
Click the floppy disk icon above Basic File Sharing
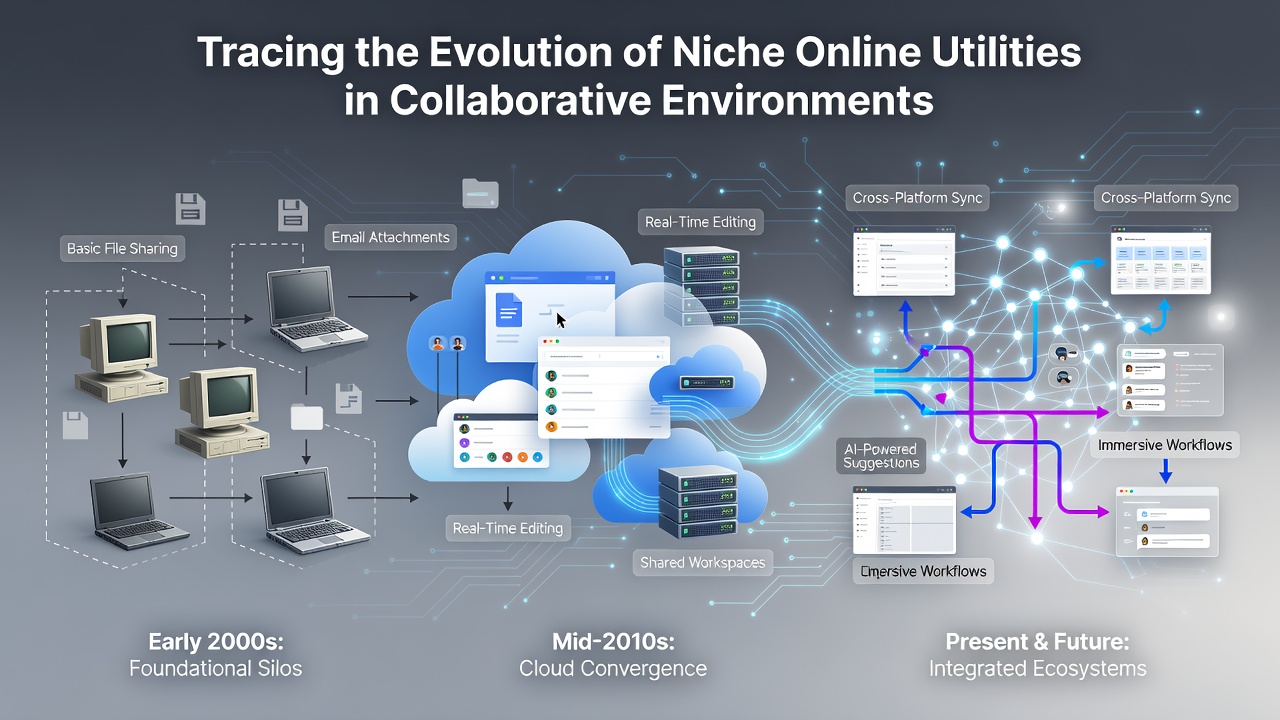(x=190, y=209)
